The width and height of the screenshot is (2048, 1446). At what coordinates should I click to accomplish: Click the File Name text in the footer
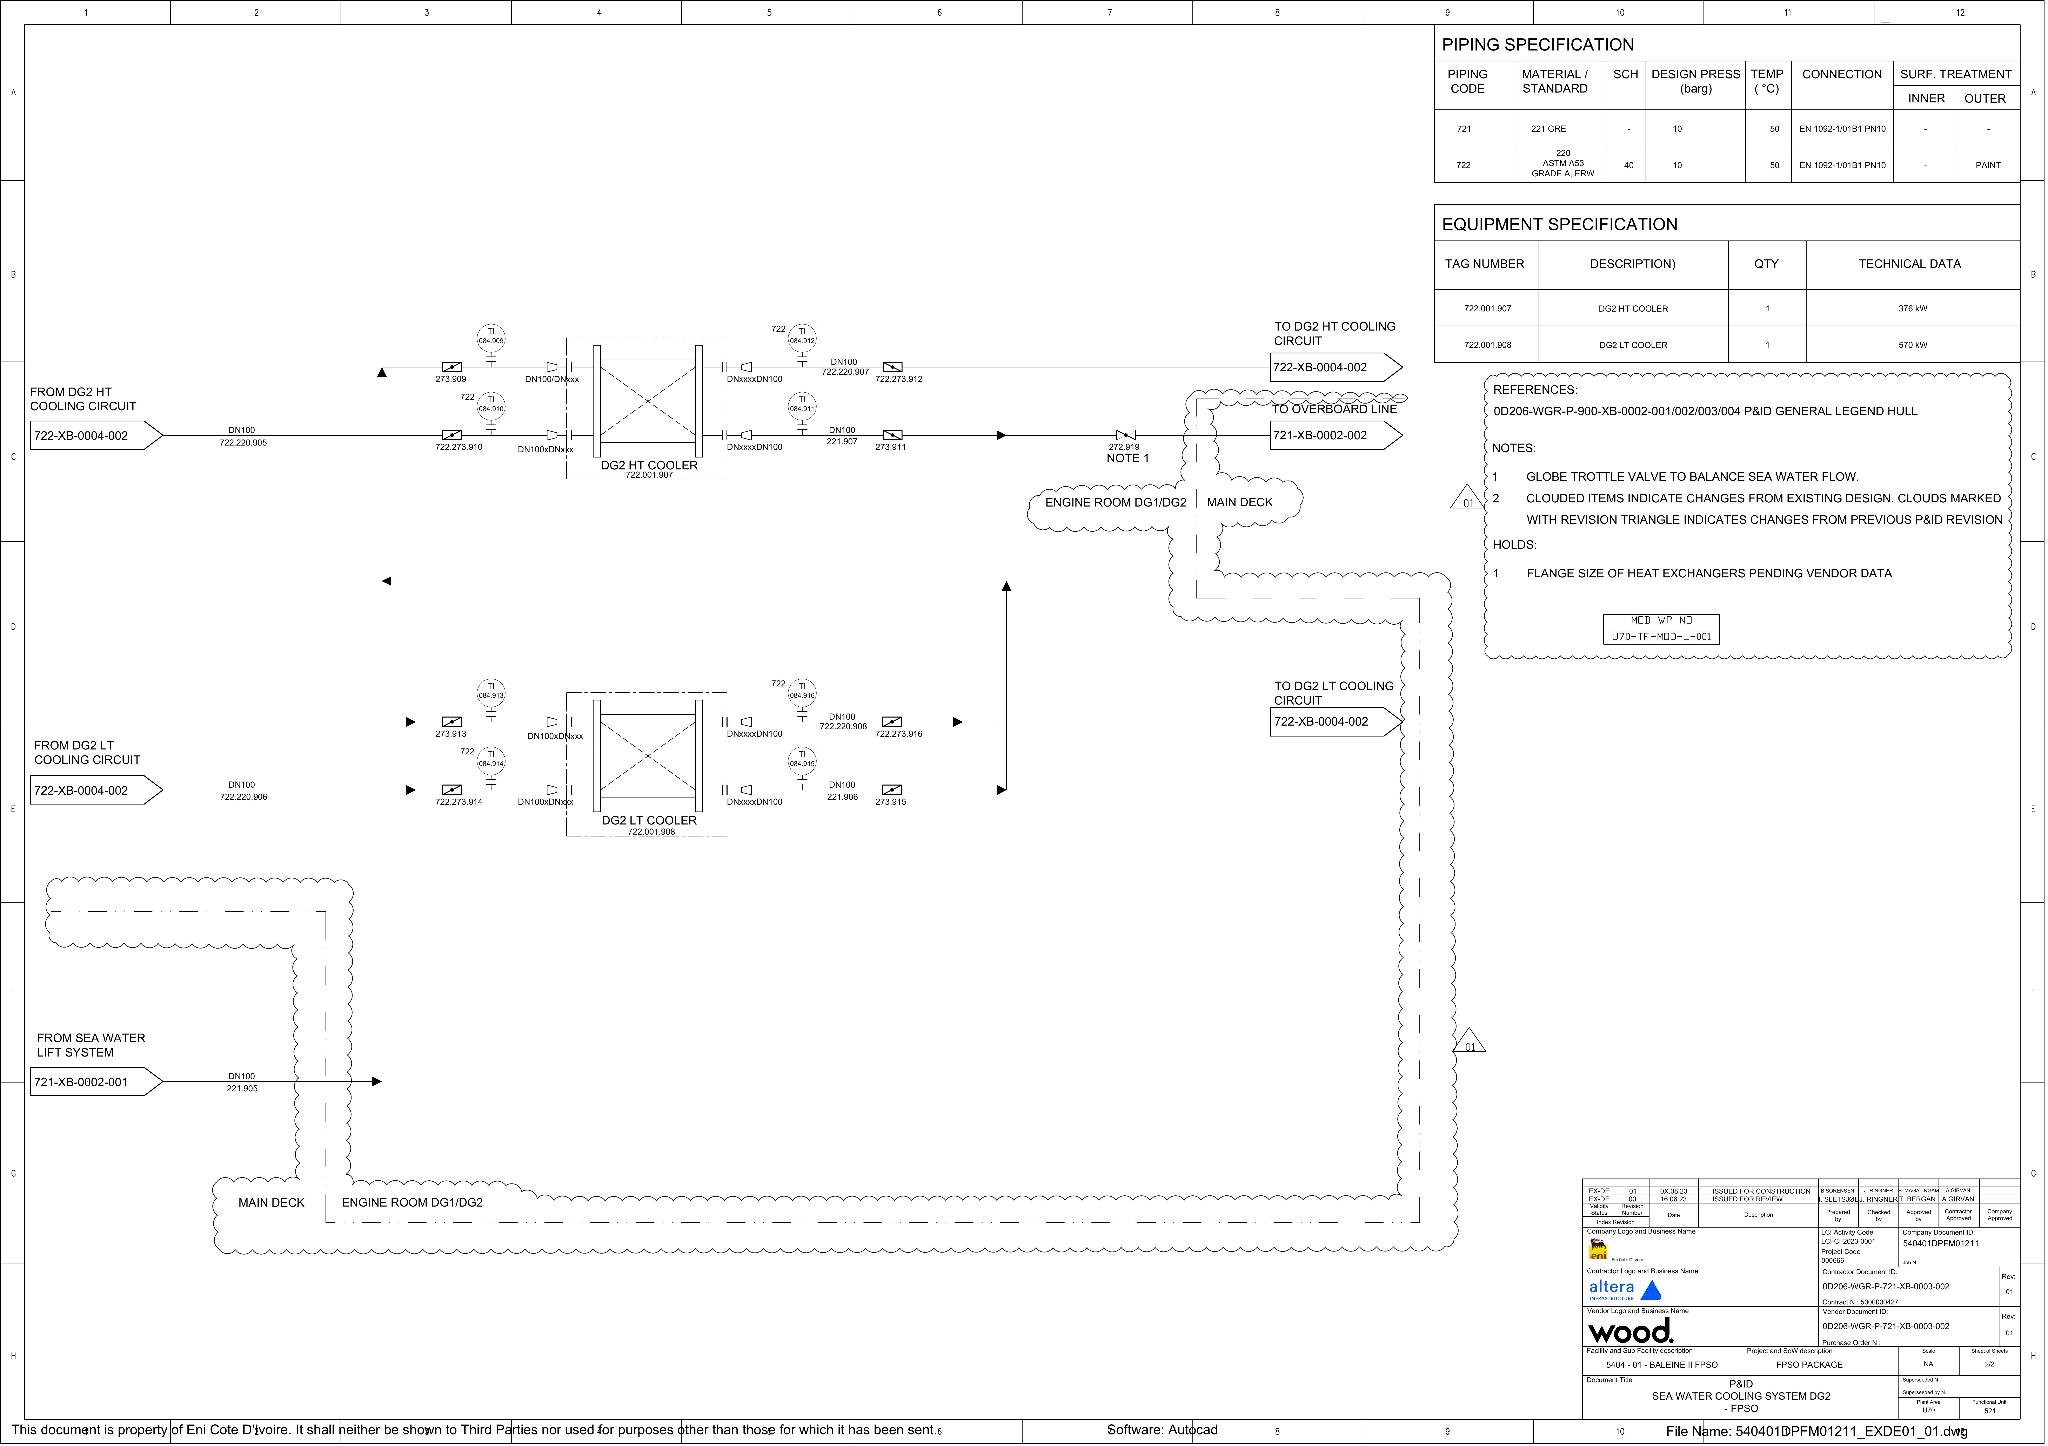(x=1817, y=1431)
